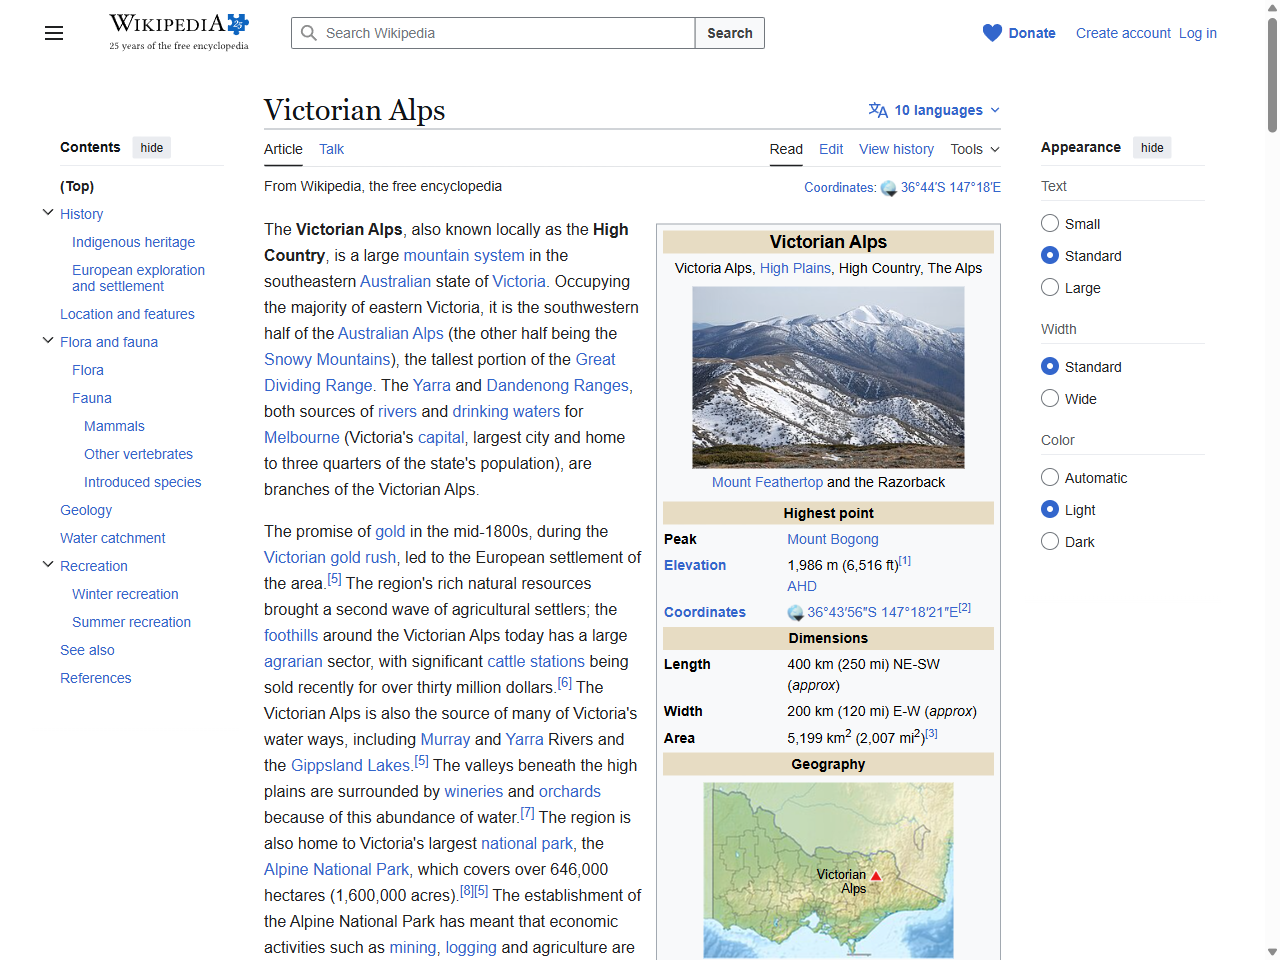Go to Introduced species section
The image size is (1280, 960).
(x=142, y=482)
